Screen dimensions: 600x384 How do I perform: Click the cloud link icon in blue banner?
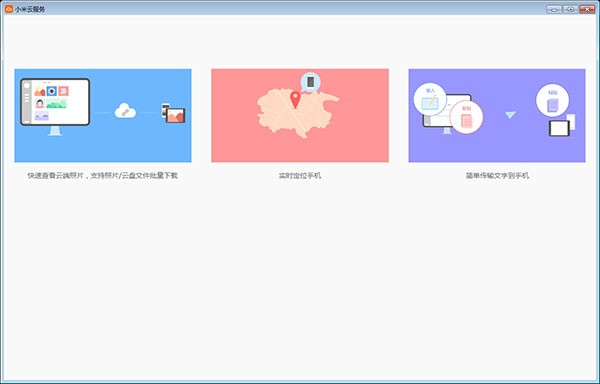click(x=125, y=111)
